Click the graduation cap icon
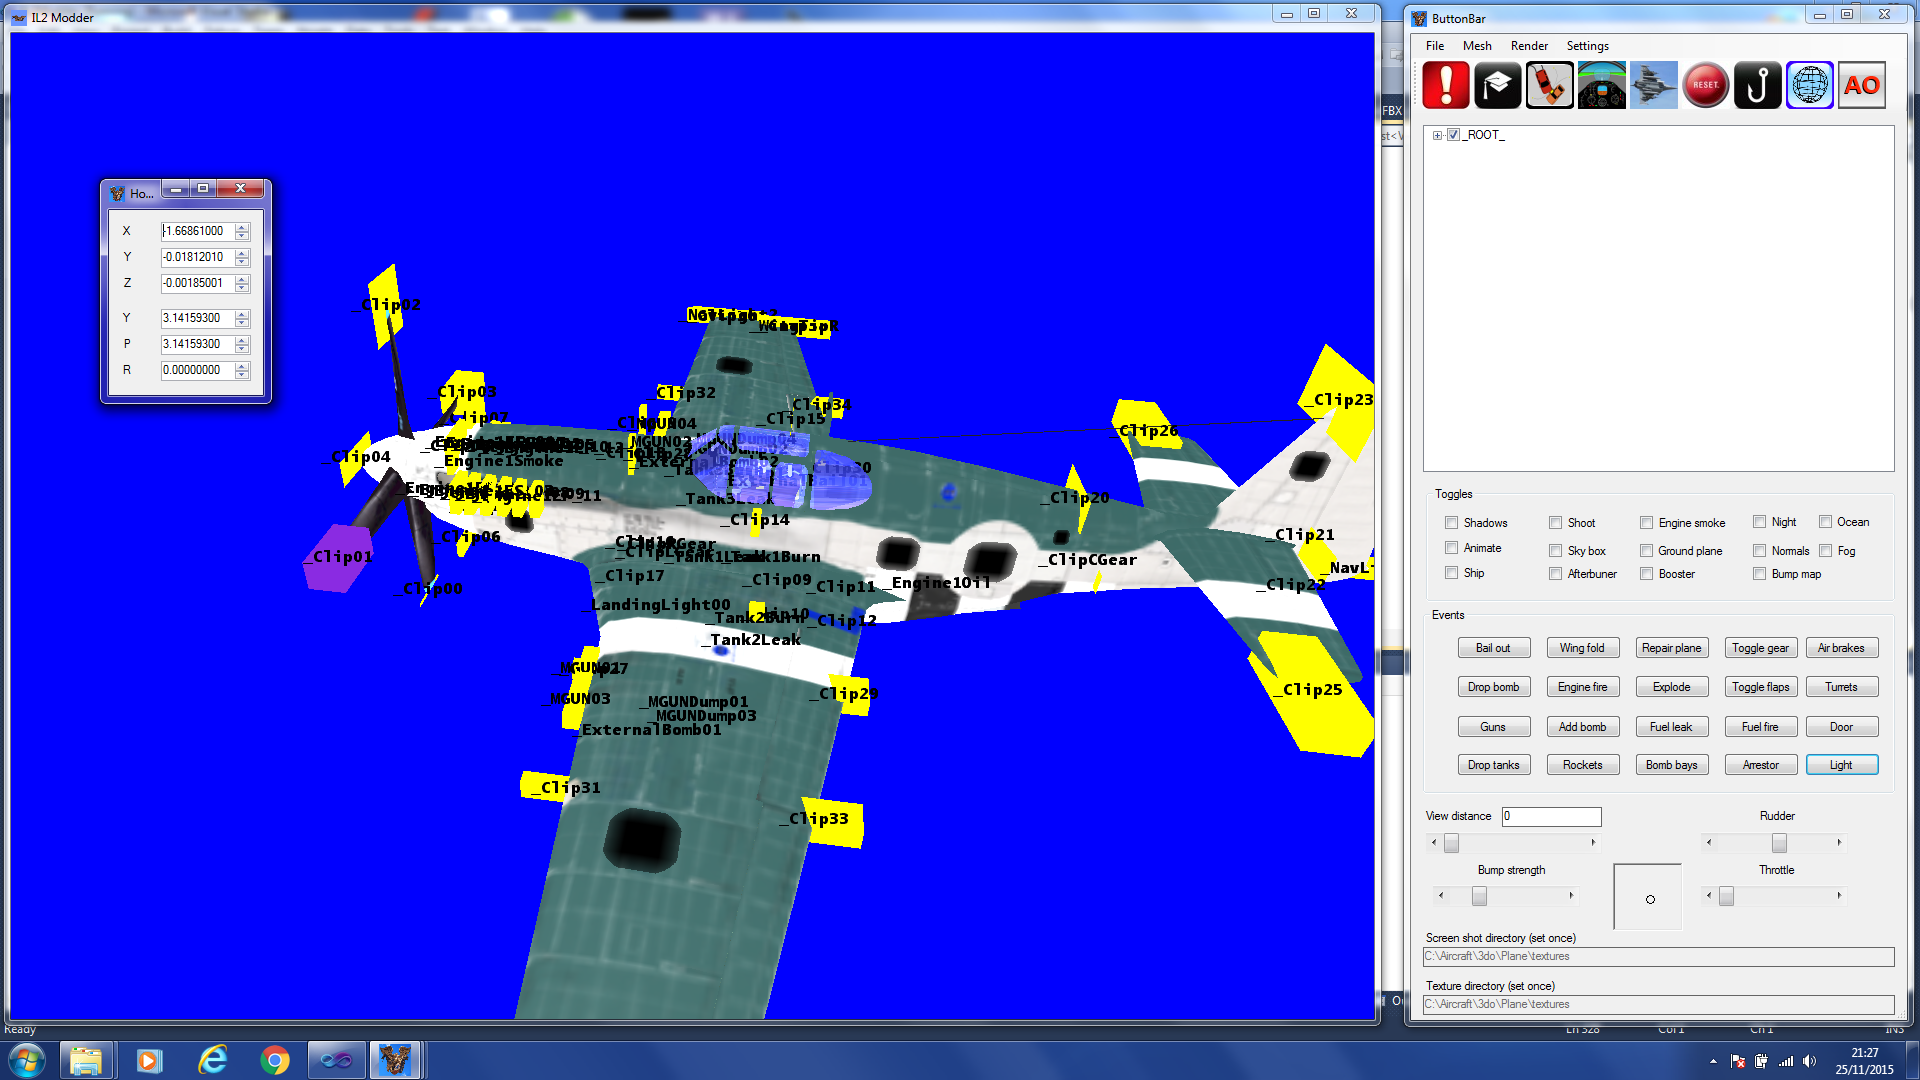 1497,86
